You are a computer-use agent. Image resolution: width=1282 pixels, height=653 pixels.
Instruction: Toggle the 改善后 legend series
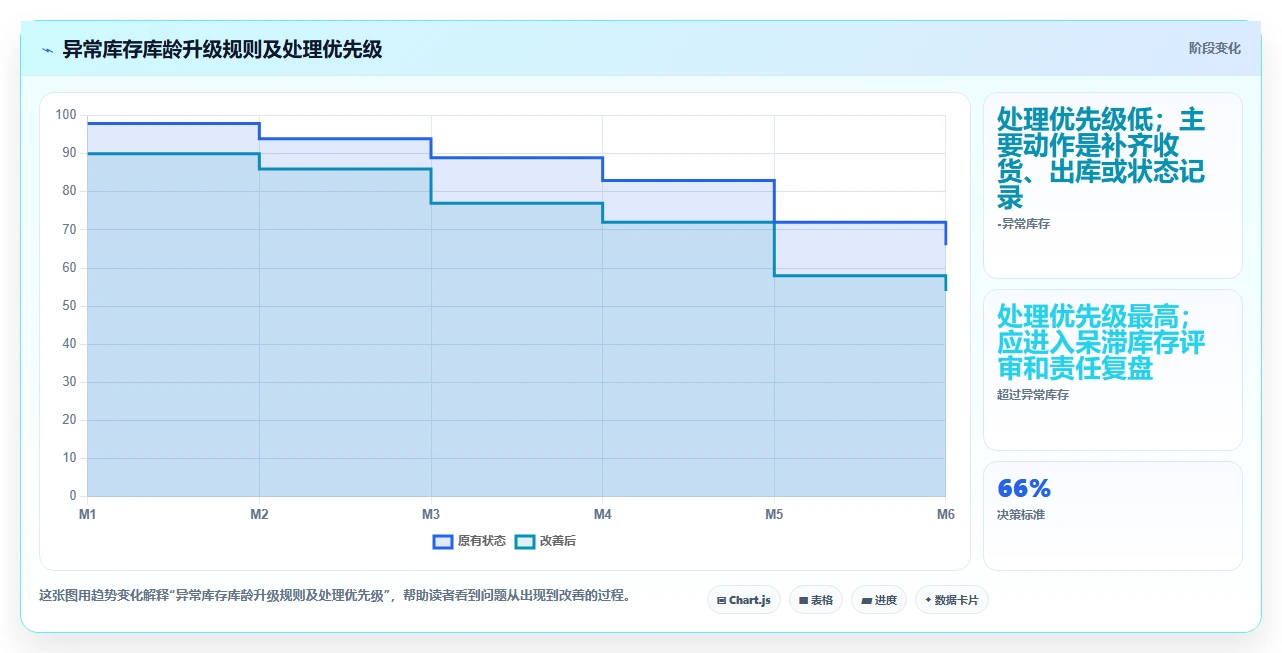pos(545,541)
